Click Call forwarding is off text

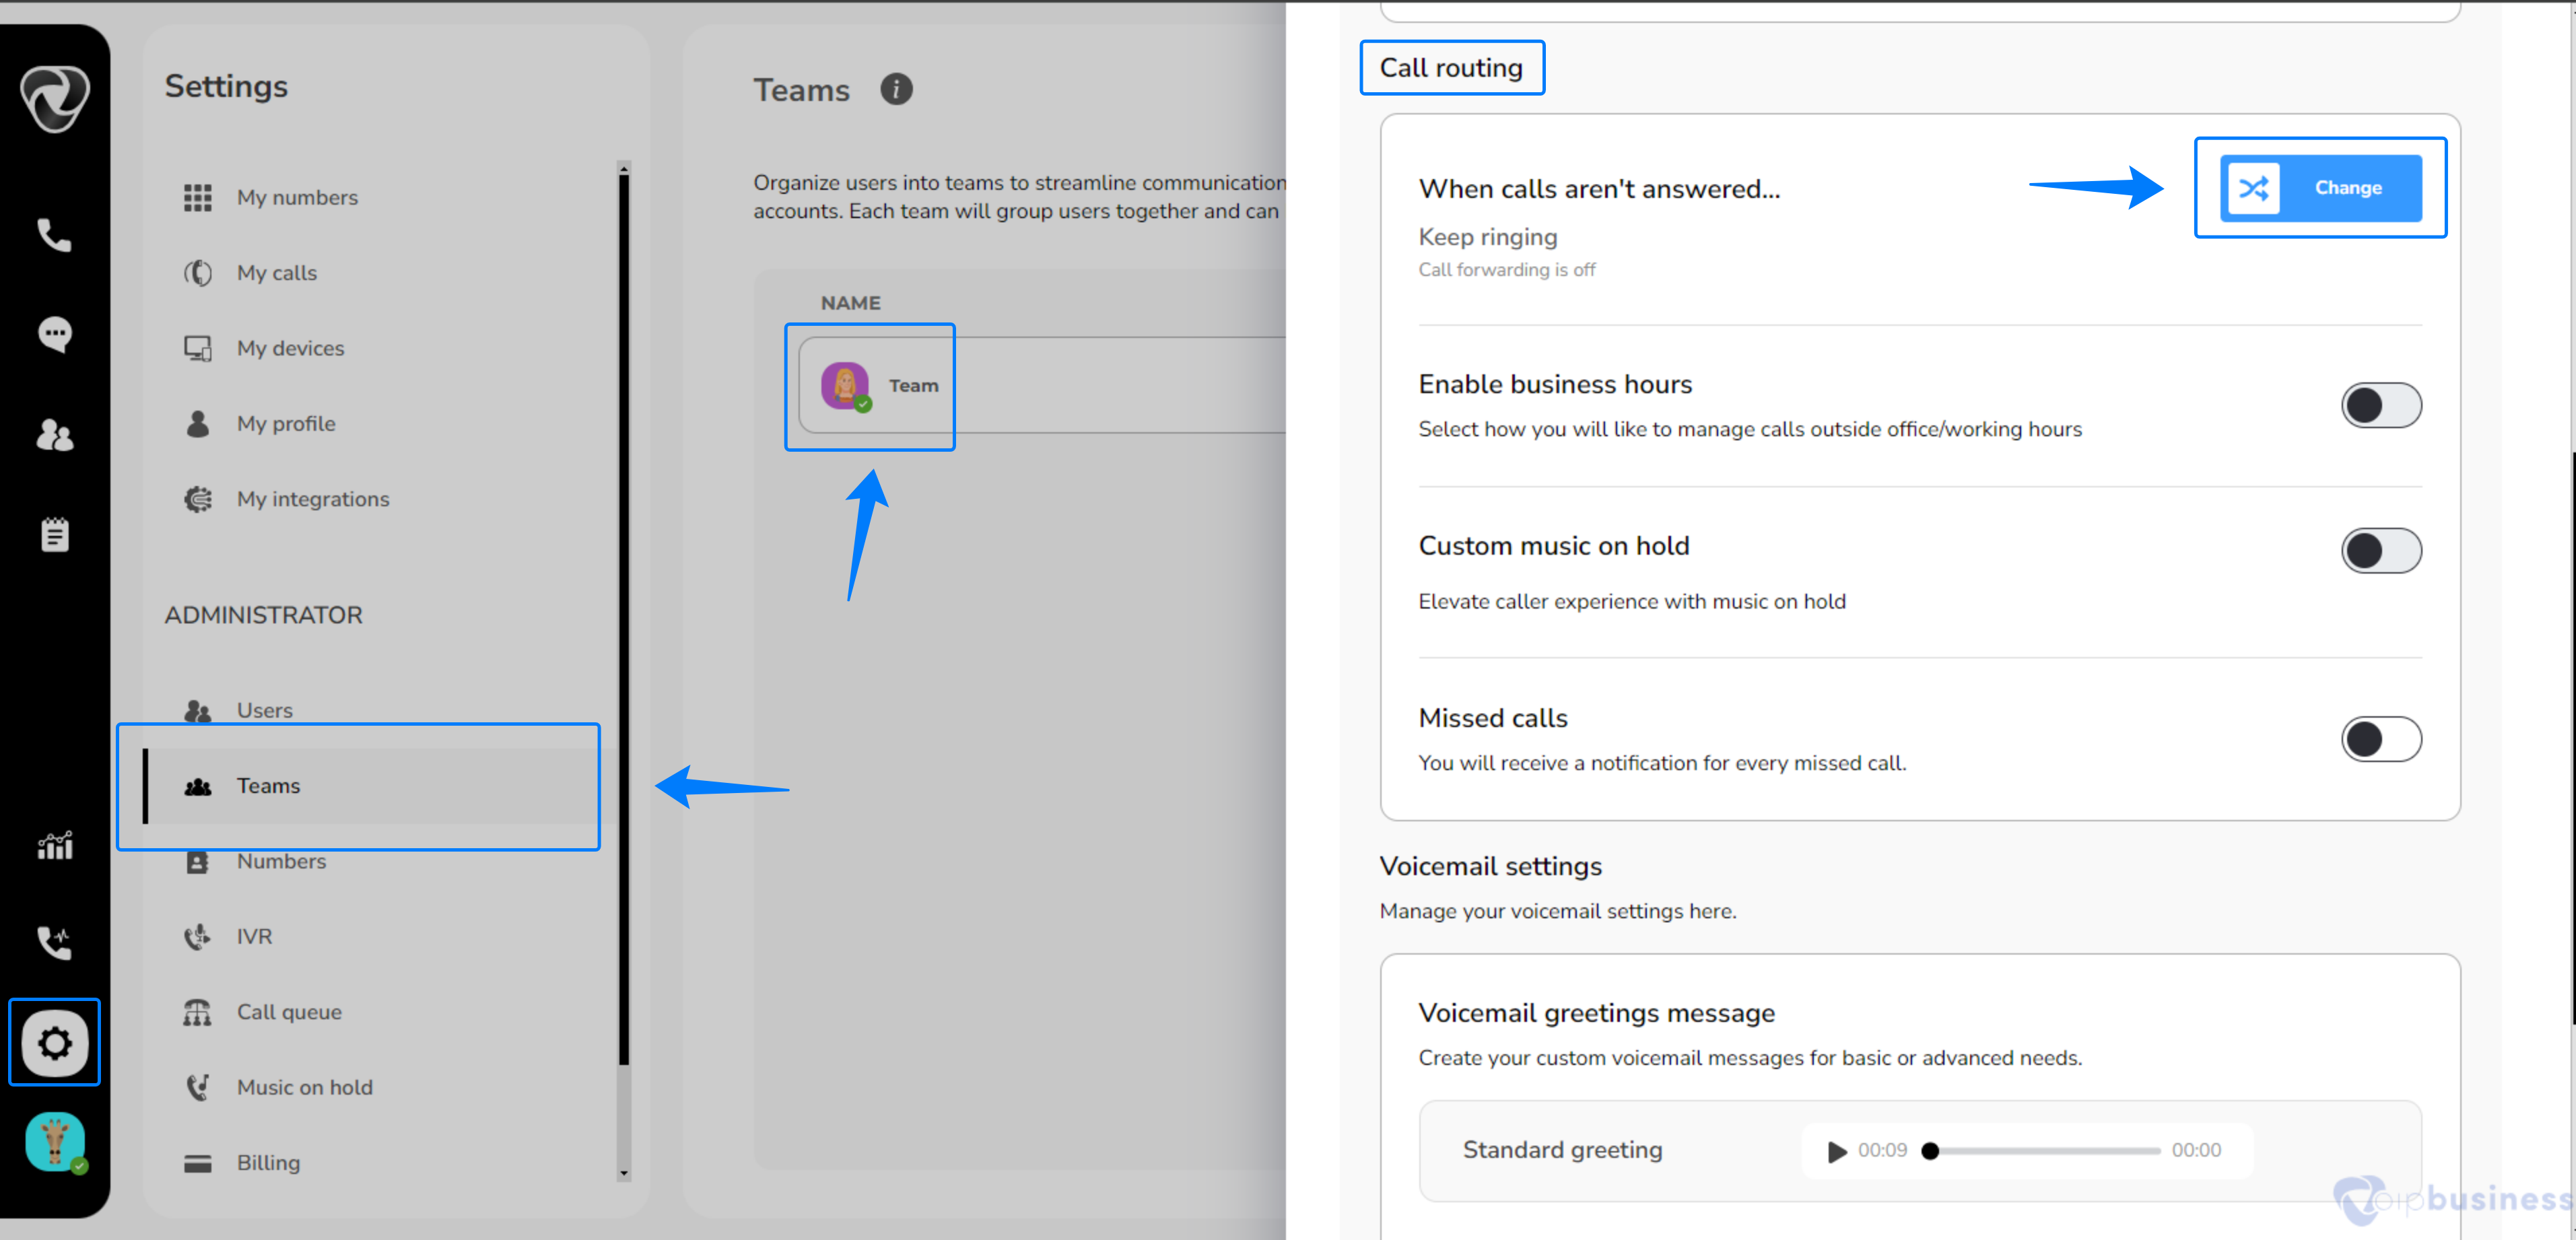click(x=1506, y=270)
